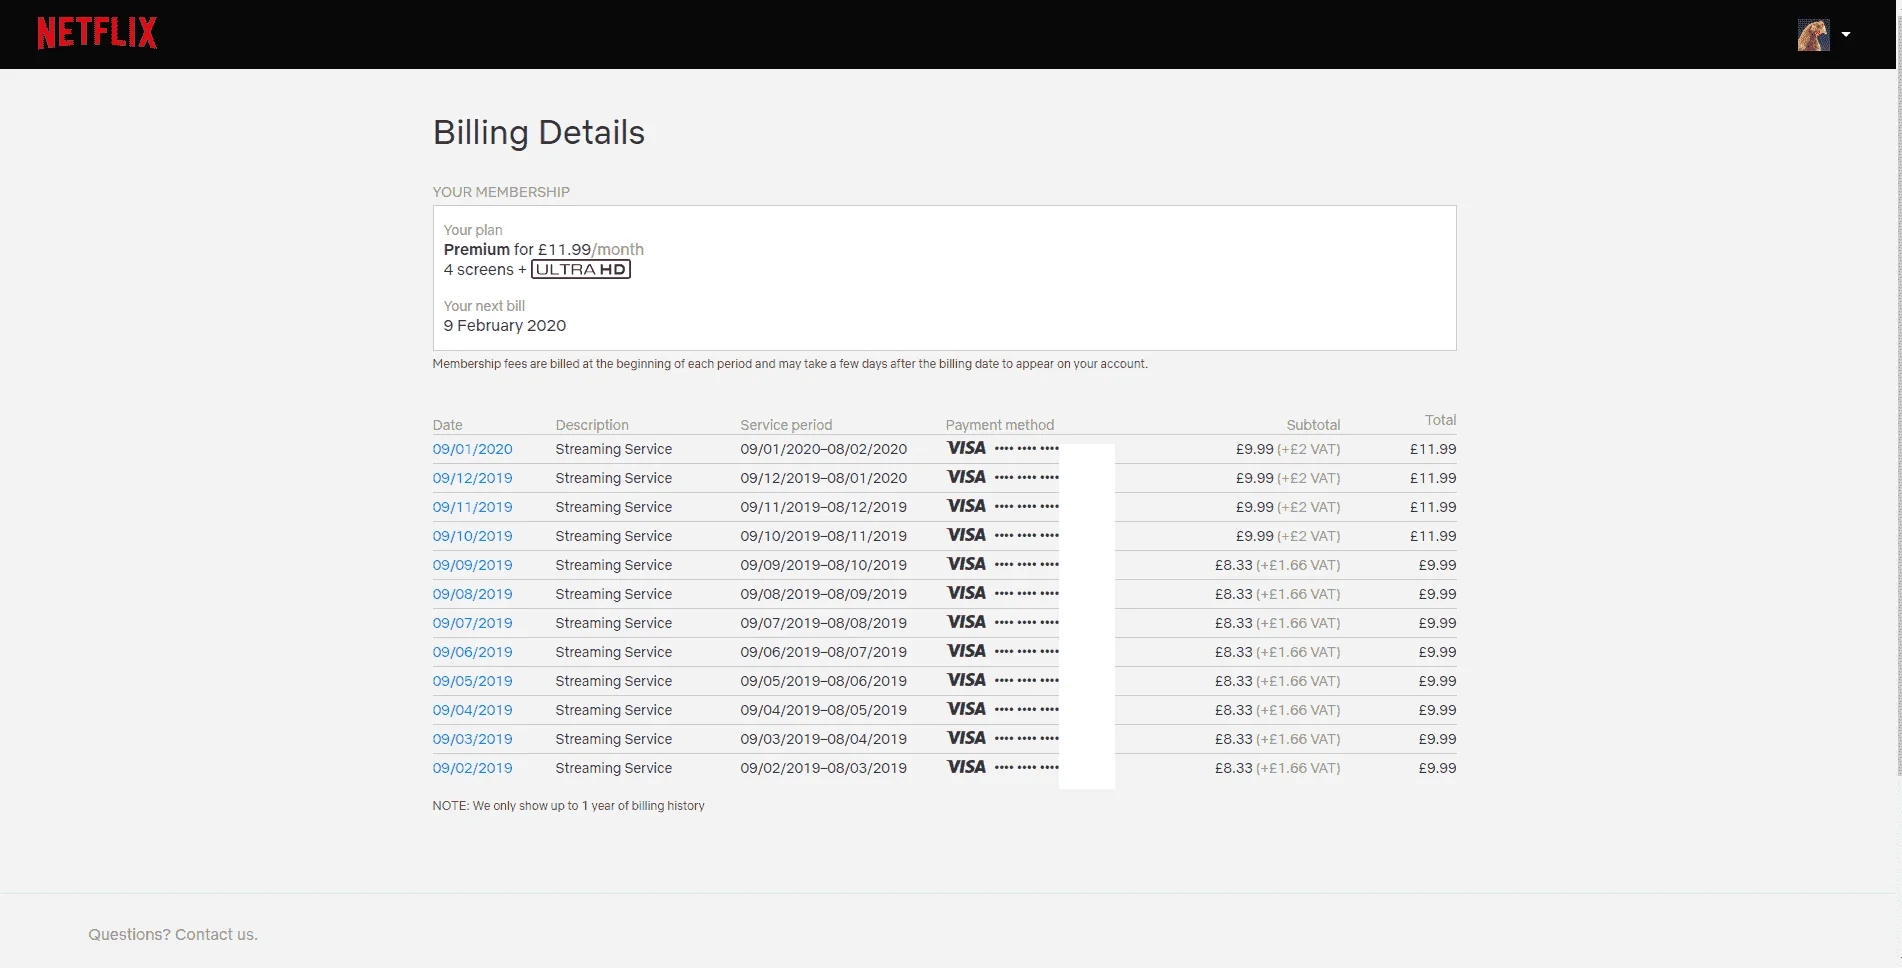1902x968 pixels.
Task: Open the 09/08/2019 invoice link
Action: pos(472,594)
